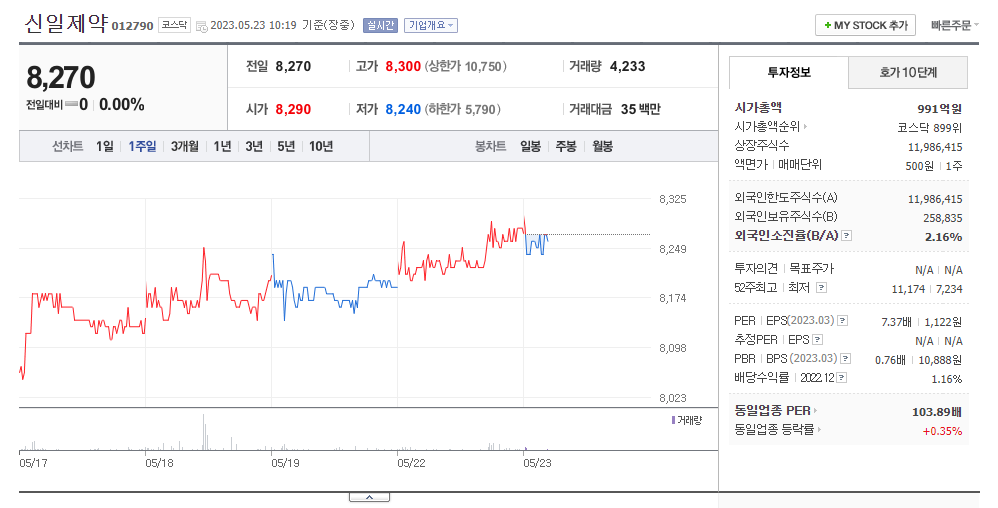Click the 시가총액 value 991억원
Viewport: 998px width, 508px height.
pos(939,109)
